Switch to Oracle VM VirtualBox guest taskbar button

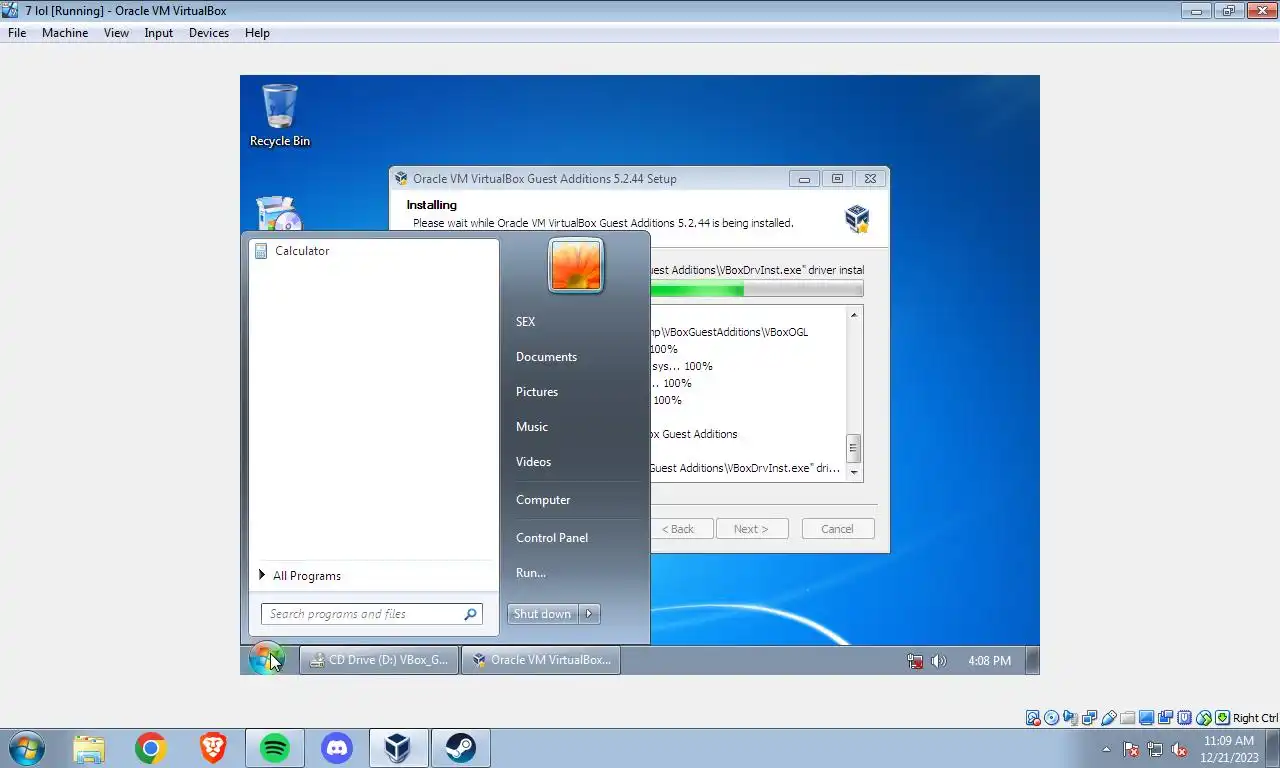(x=541, y=660)
